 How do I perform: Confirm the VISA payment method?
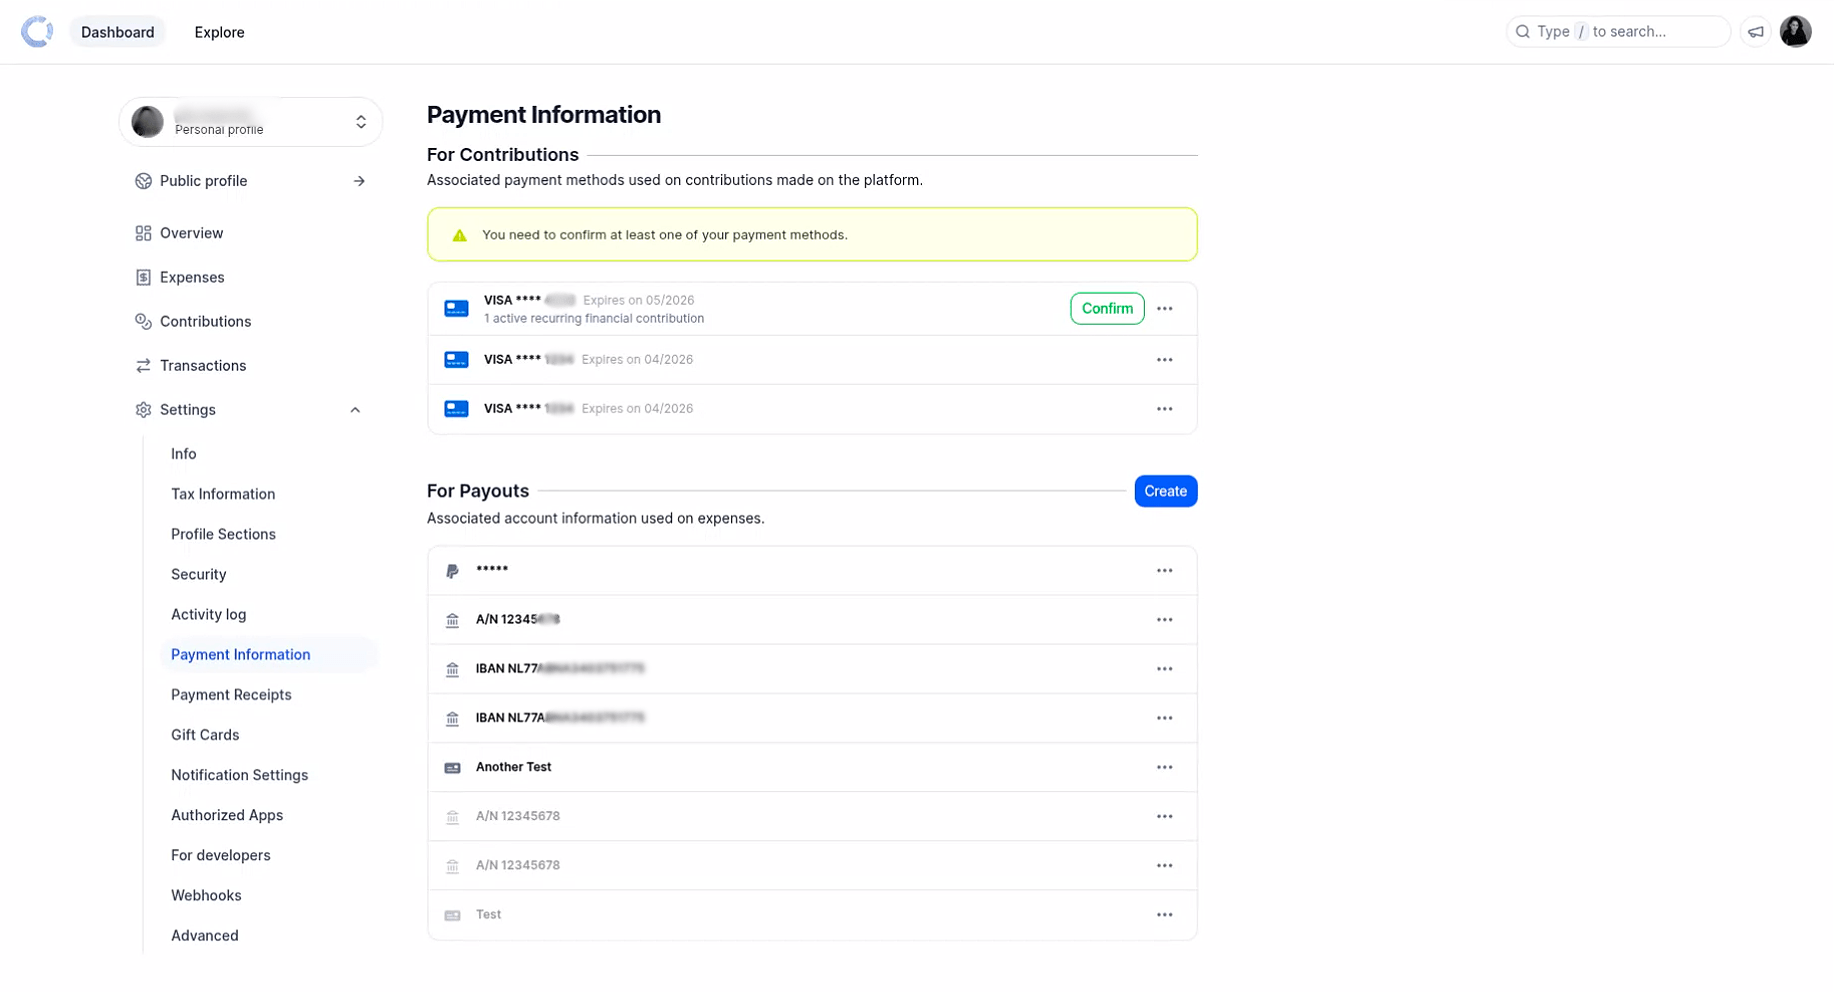tap(1106, 309)
